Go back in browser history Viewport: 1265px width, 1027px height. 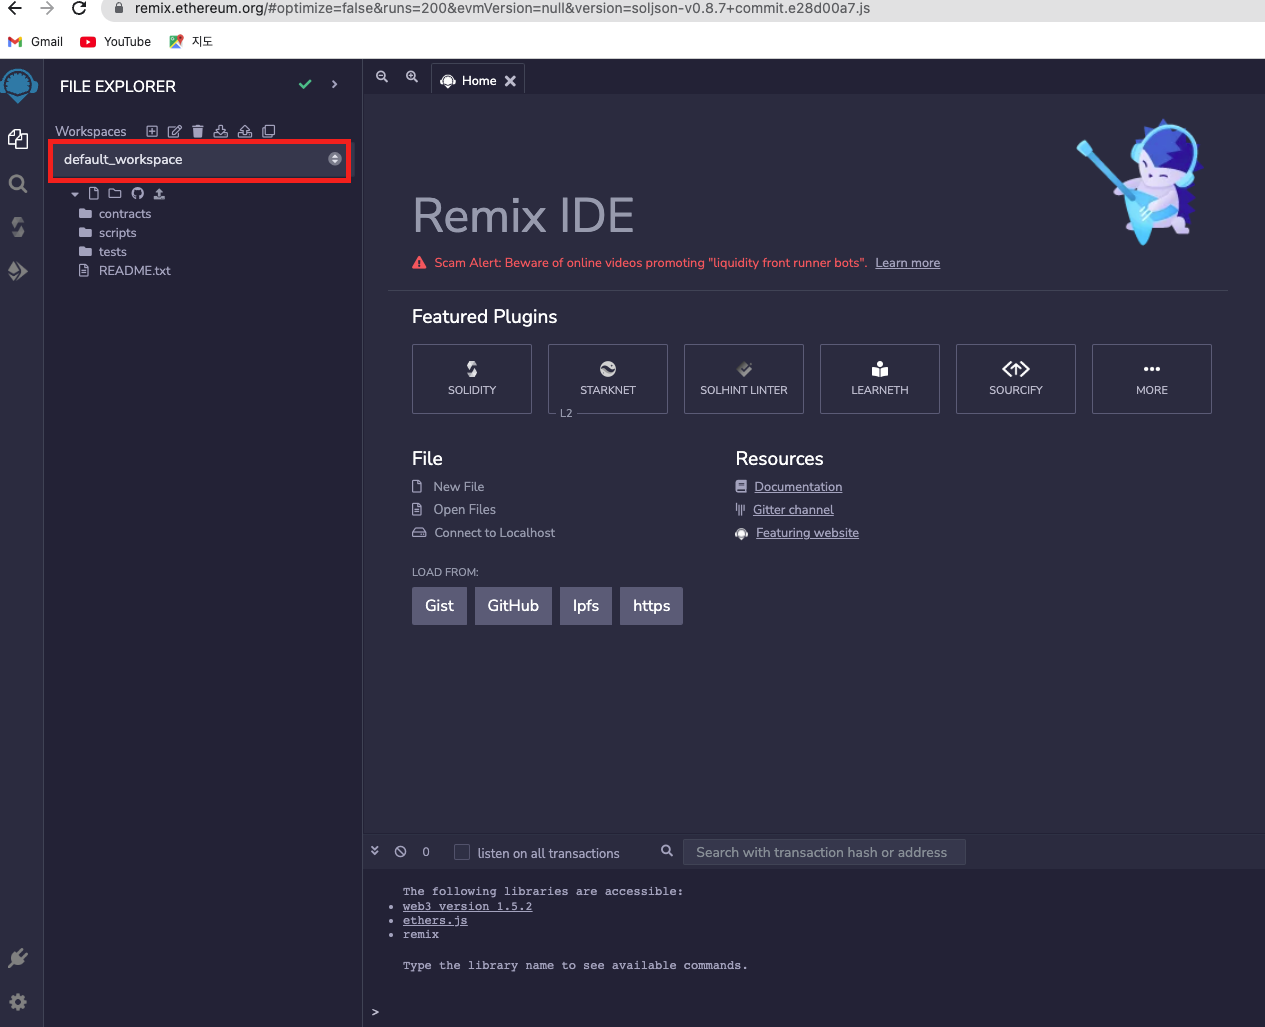coord(15,9)
